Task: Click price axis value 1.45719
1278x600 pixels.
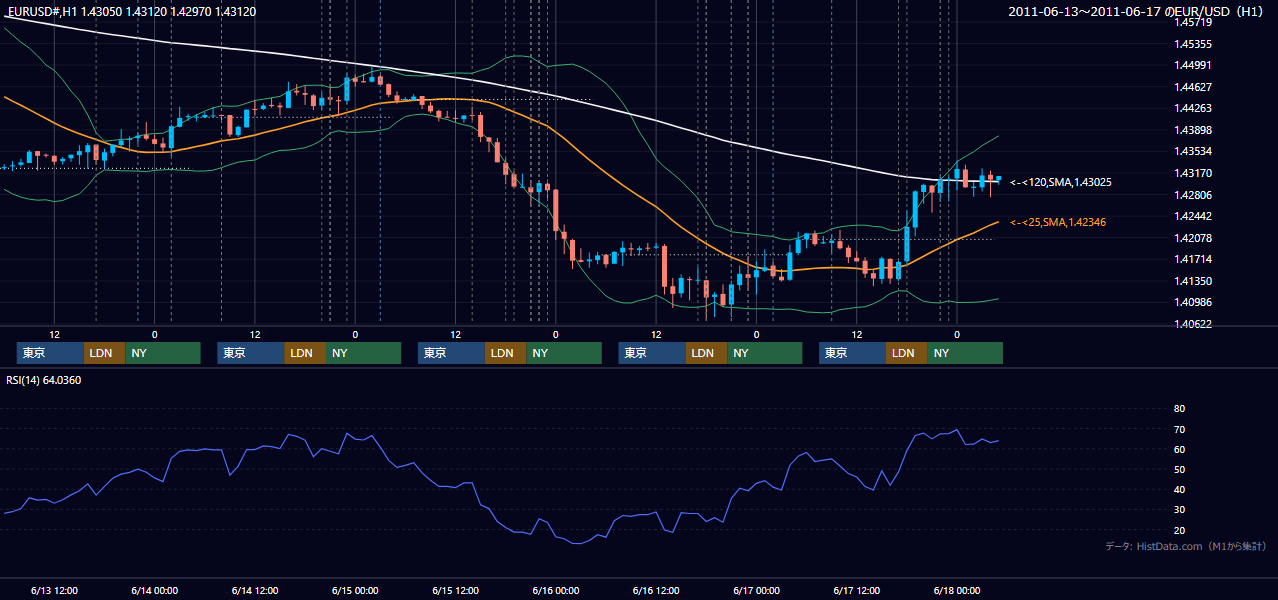Action: 1193,22
